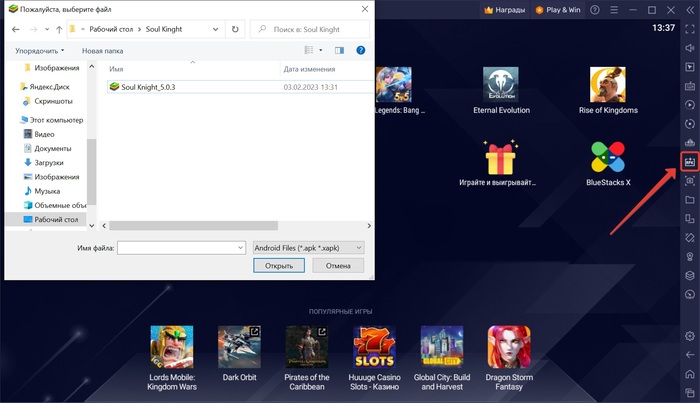Open the file name combo box dropdown
This screenshot has height=403, width=700.
click(x=240, y=247)
